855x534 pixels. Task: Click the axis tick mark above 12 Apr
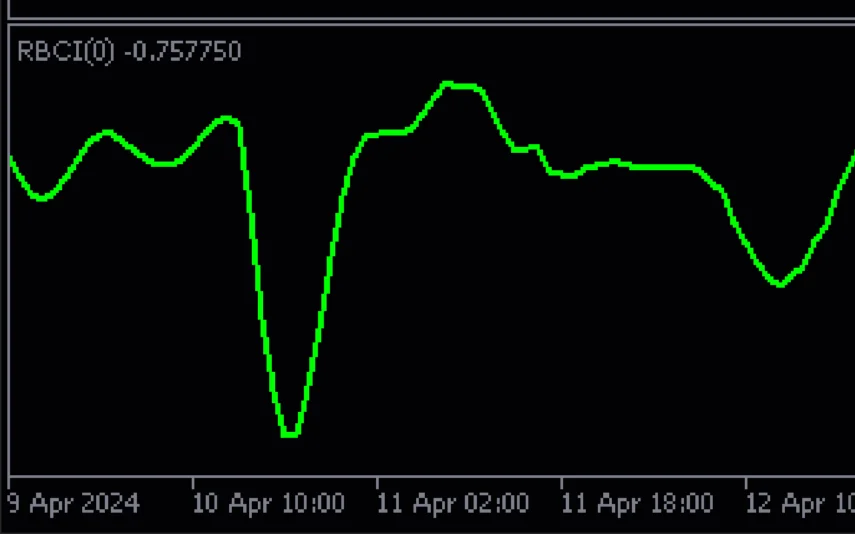tap(745, 481)
